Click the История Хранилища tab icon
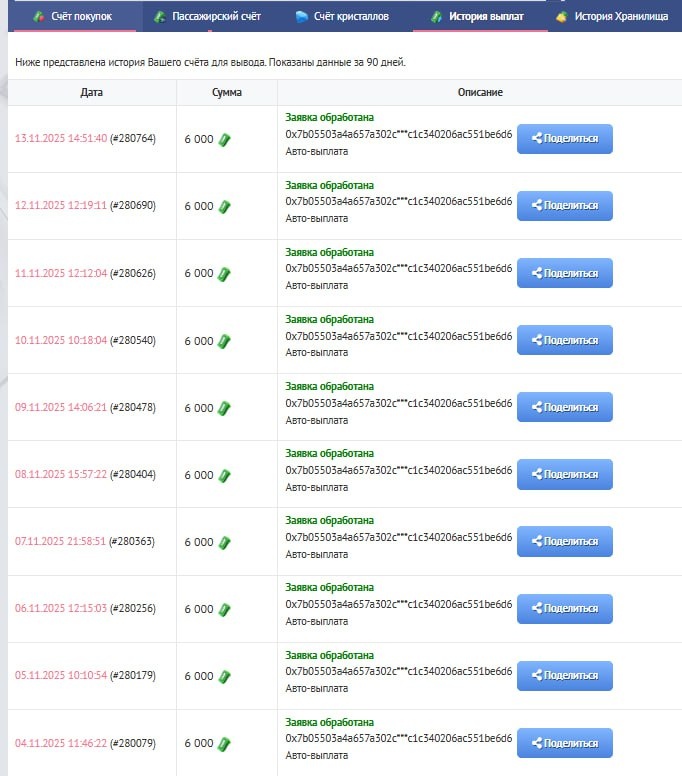682x776 pixels. (562, 17)
